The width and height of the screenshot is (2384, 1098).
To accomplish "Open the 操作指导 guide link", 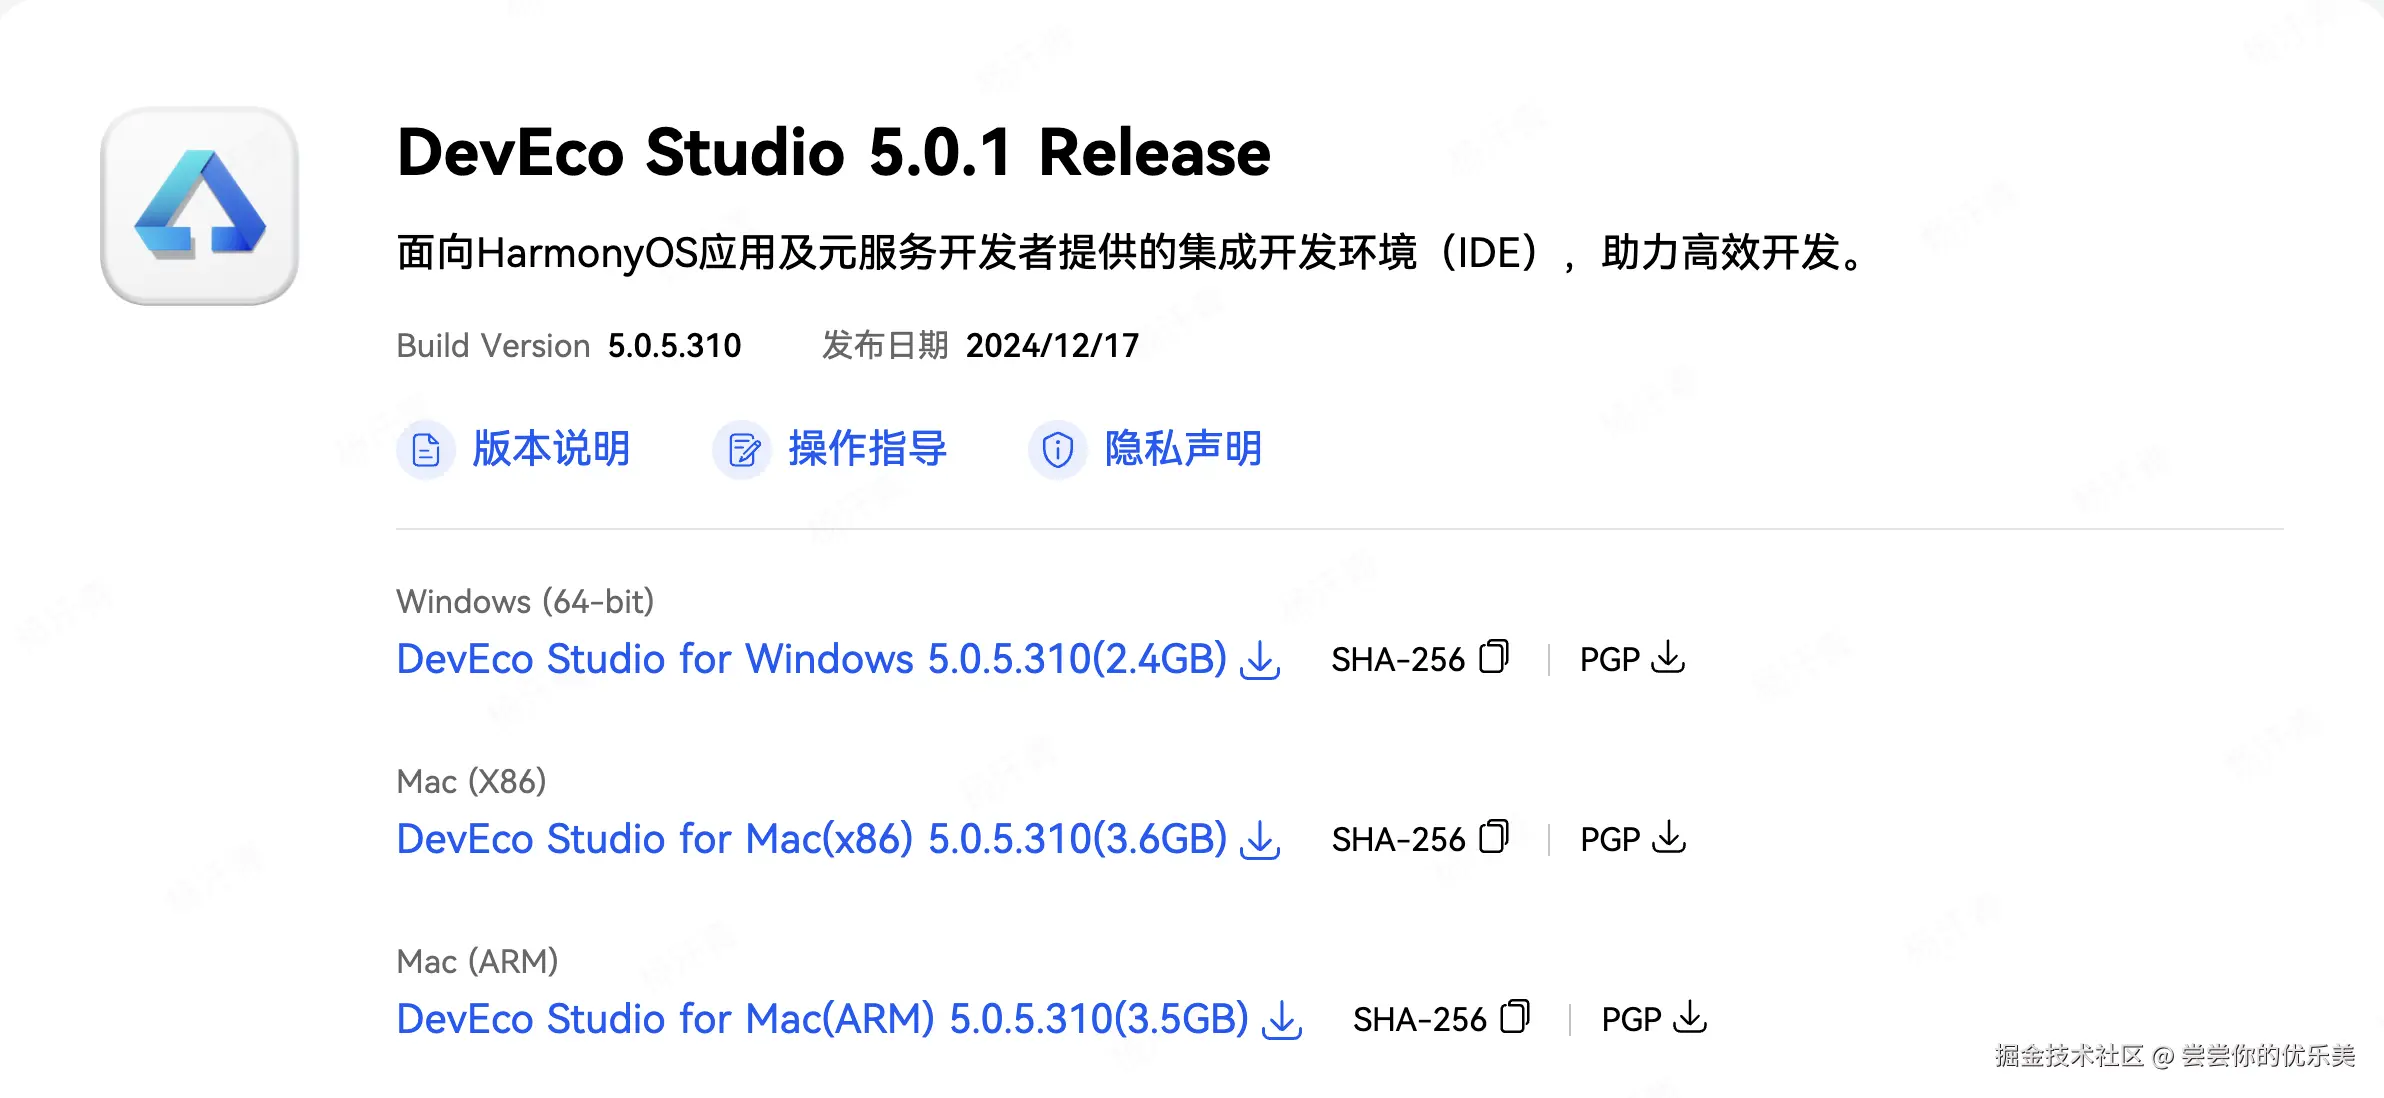I will coord(867,449).
